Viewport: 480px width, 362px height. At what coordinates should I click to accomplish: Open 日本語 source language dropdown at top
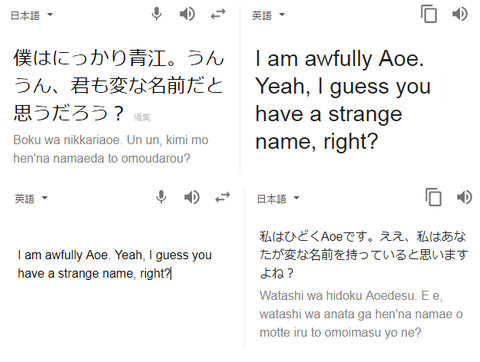coord(32,15)
